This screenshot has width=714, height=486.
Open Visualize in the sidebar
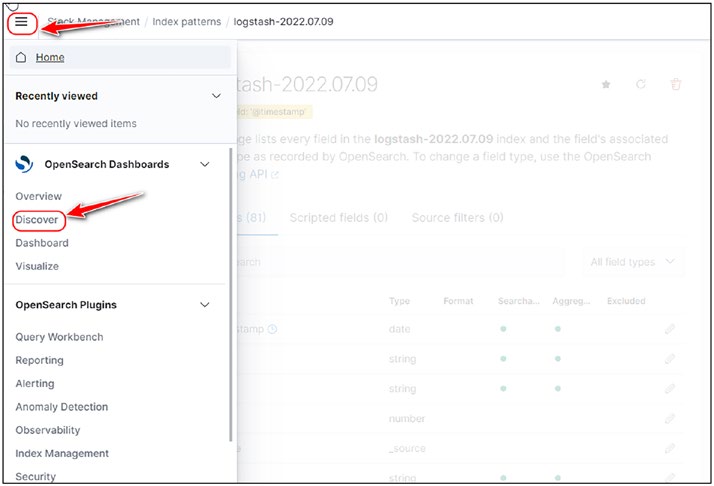coord(37,266)
